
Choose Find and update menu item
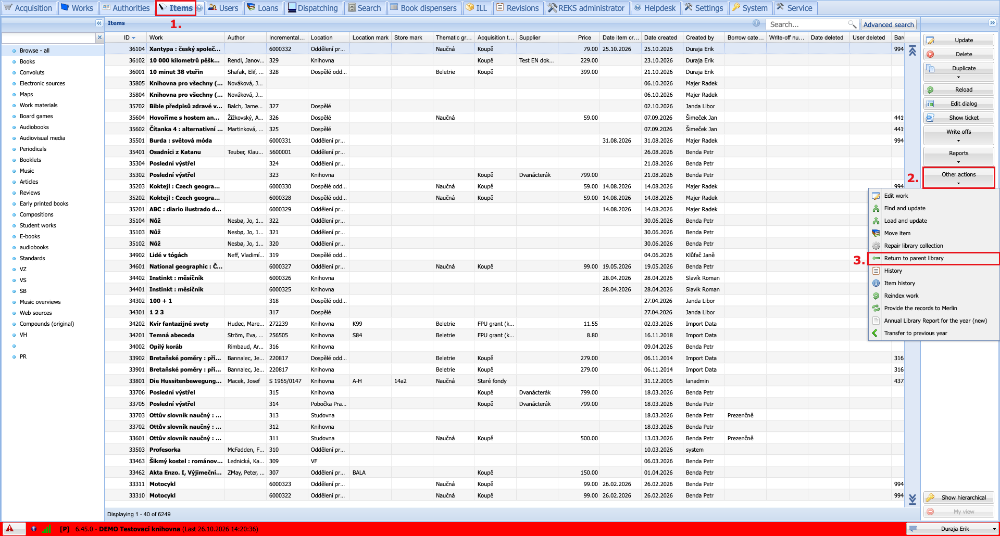tap(932, 208)
